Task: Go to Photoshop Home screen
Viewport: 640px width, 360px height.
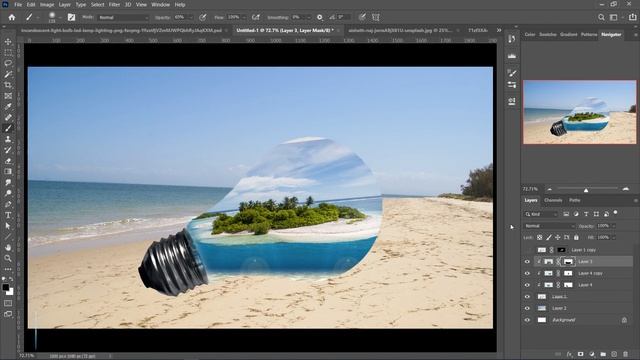Action: [12, 17]
